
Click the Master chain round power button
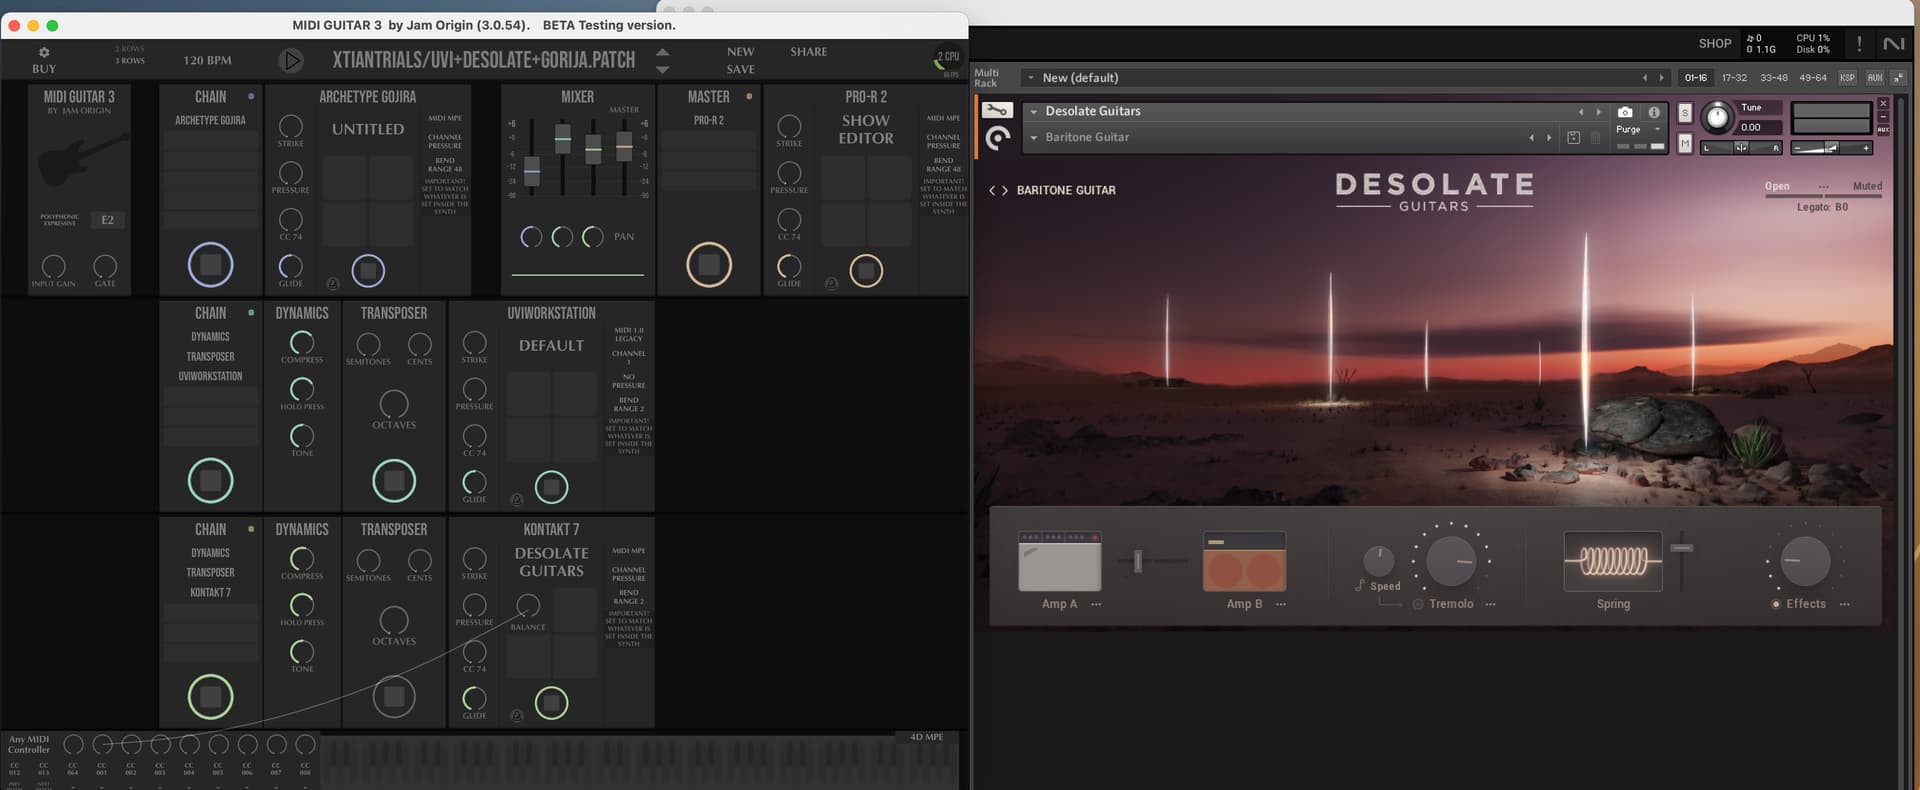tap(709, 265)
